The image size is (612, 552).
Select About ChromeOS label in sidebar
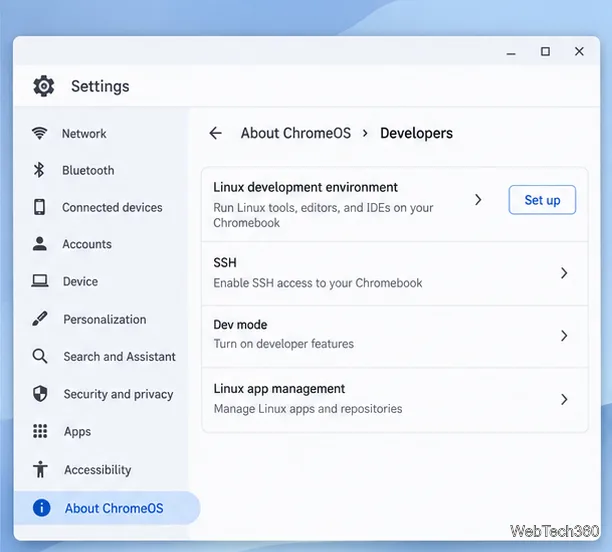tap(114, 508)
